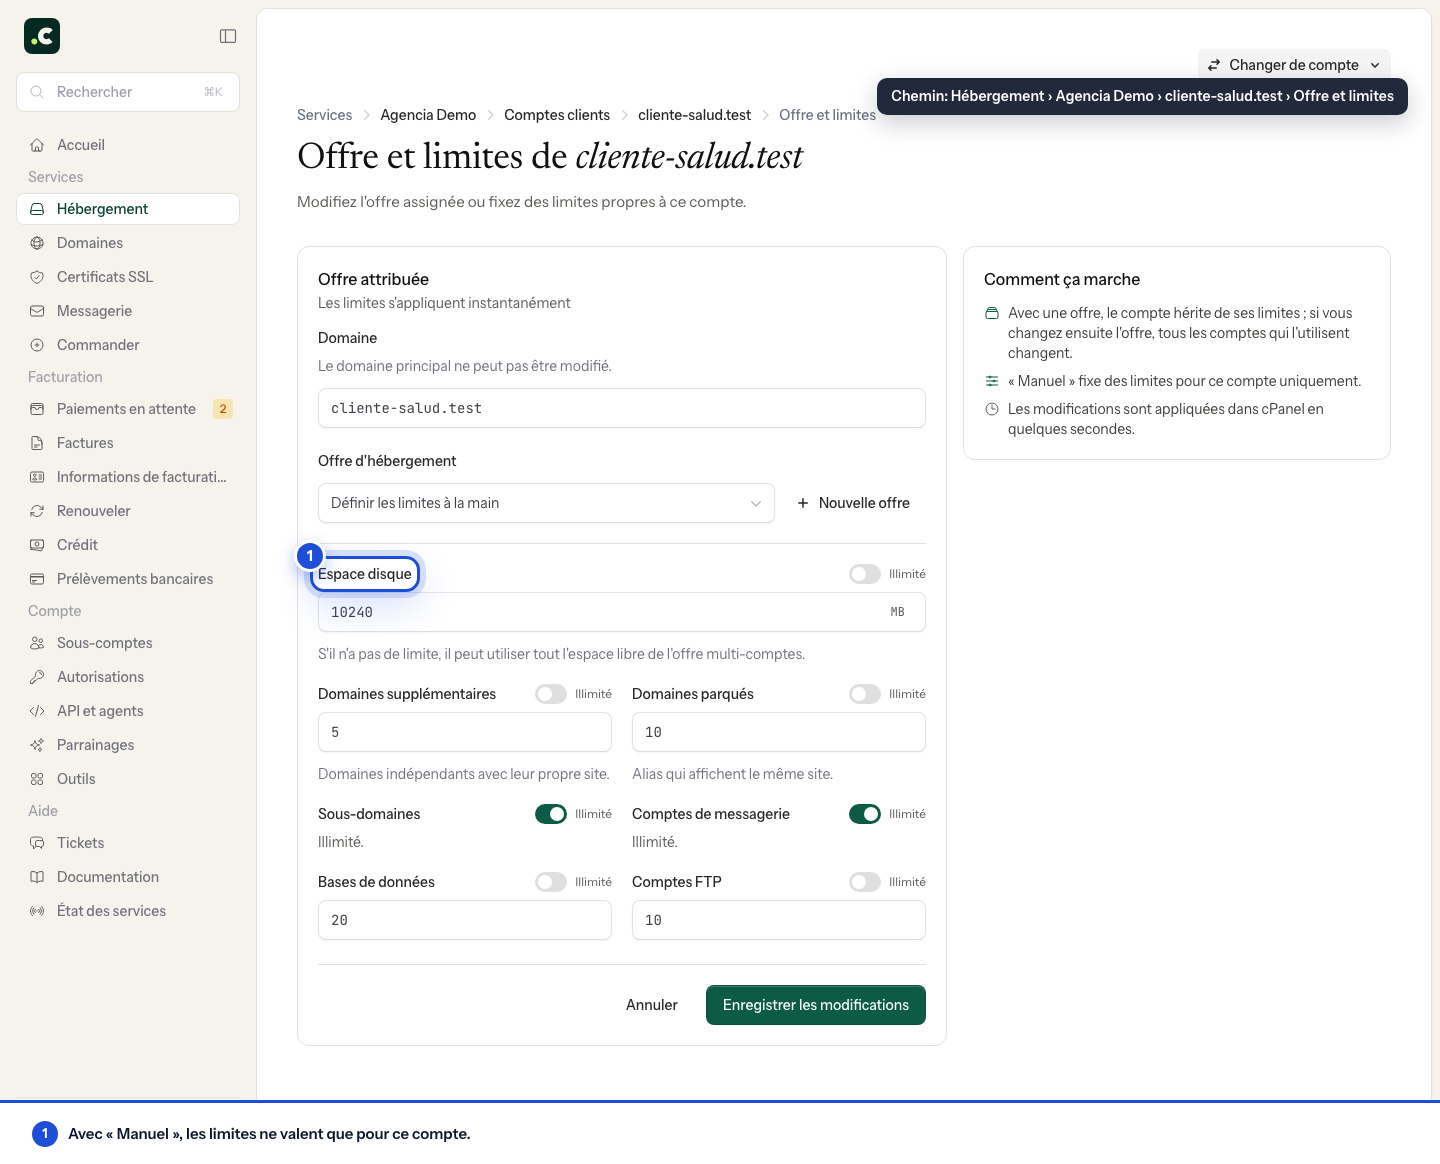Image resolution: width=1440 pixels, height=1164 pixels.
Task: Follow the Comptes clients breadcrumb link
Action: tap(557, 115)
